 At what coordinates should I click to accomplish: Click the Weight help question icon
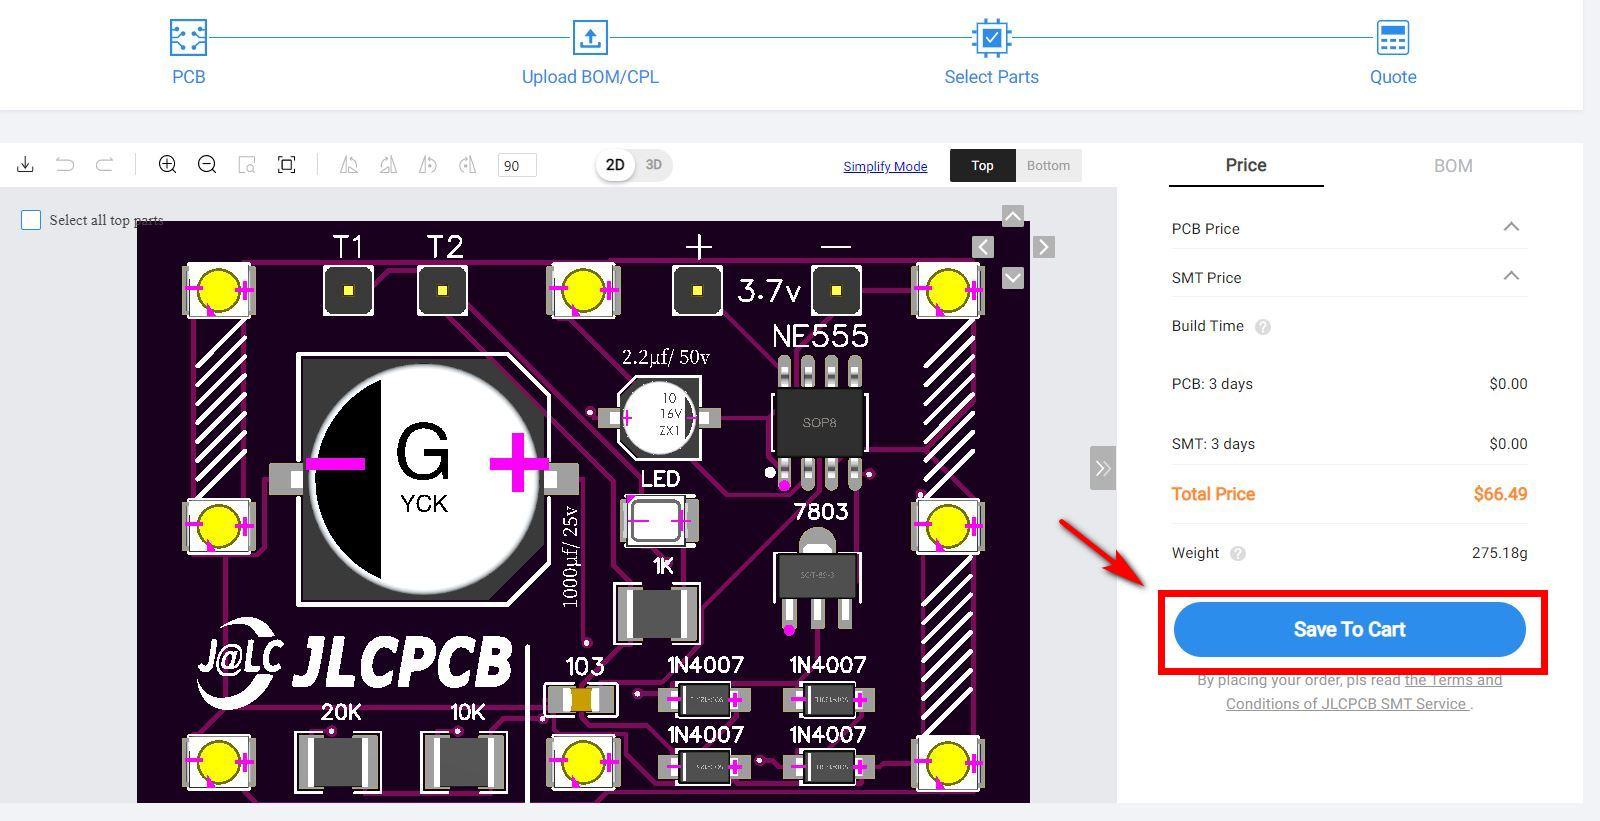click(x=1238, y=554)
